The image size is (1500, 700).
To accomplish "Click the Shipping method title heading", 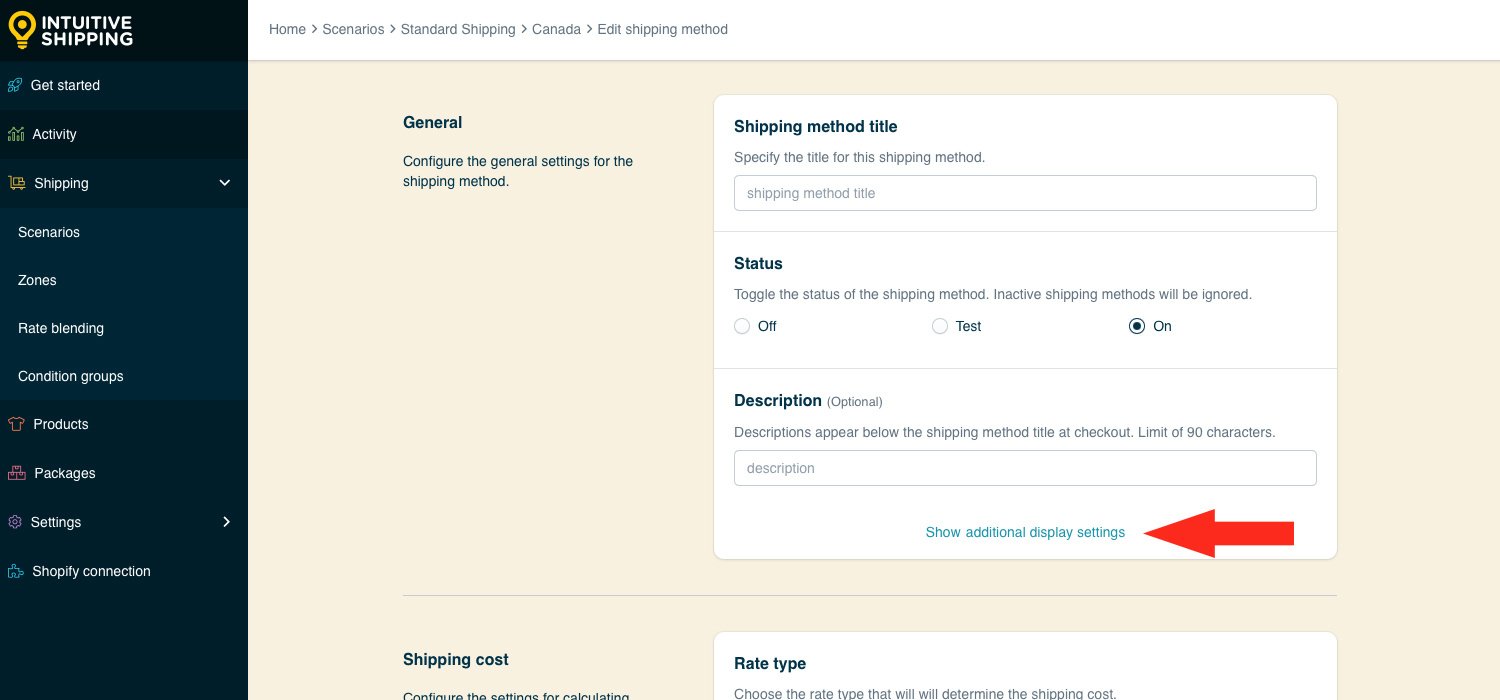I will pyautogui.click(x=816, y=126).
